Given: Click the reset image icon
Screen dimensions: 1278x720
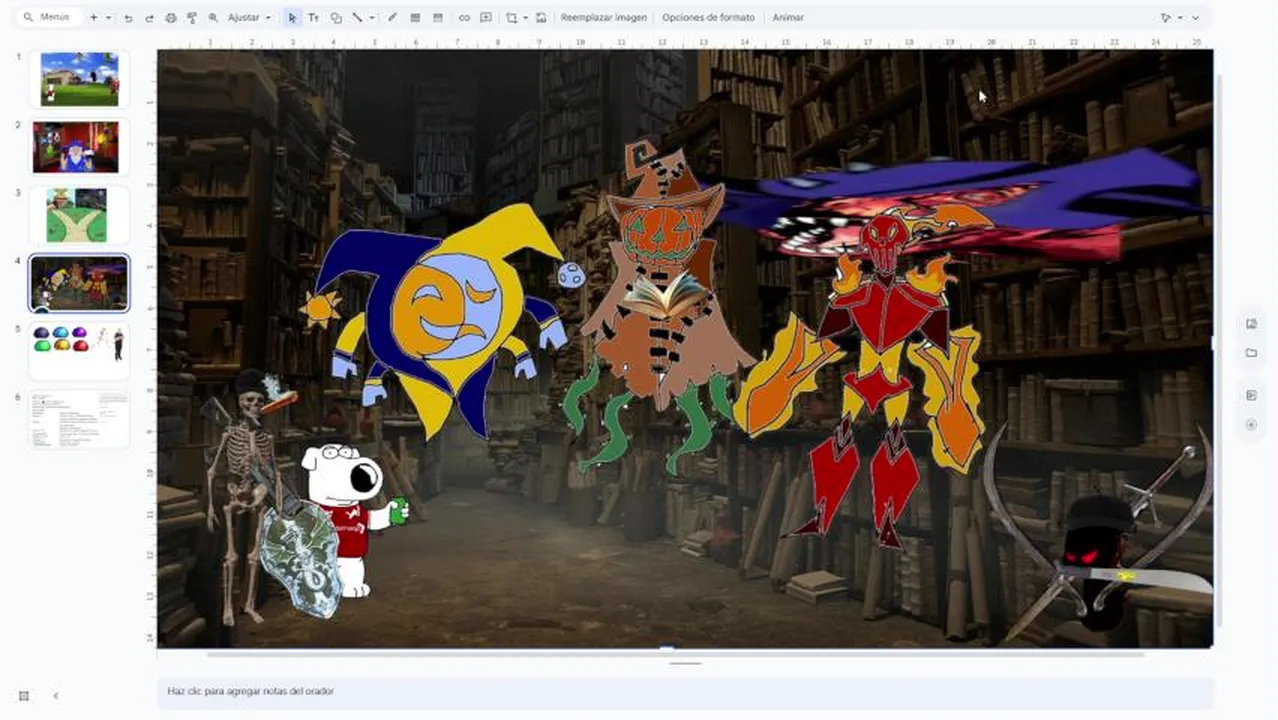Looking at the screenshot, I should coord(541,17).
